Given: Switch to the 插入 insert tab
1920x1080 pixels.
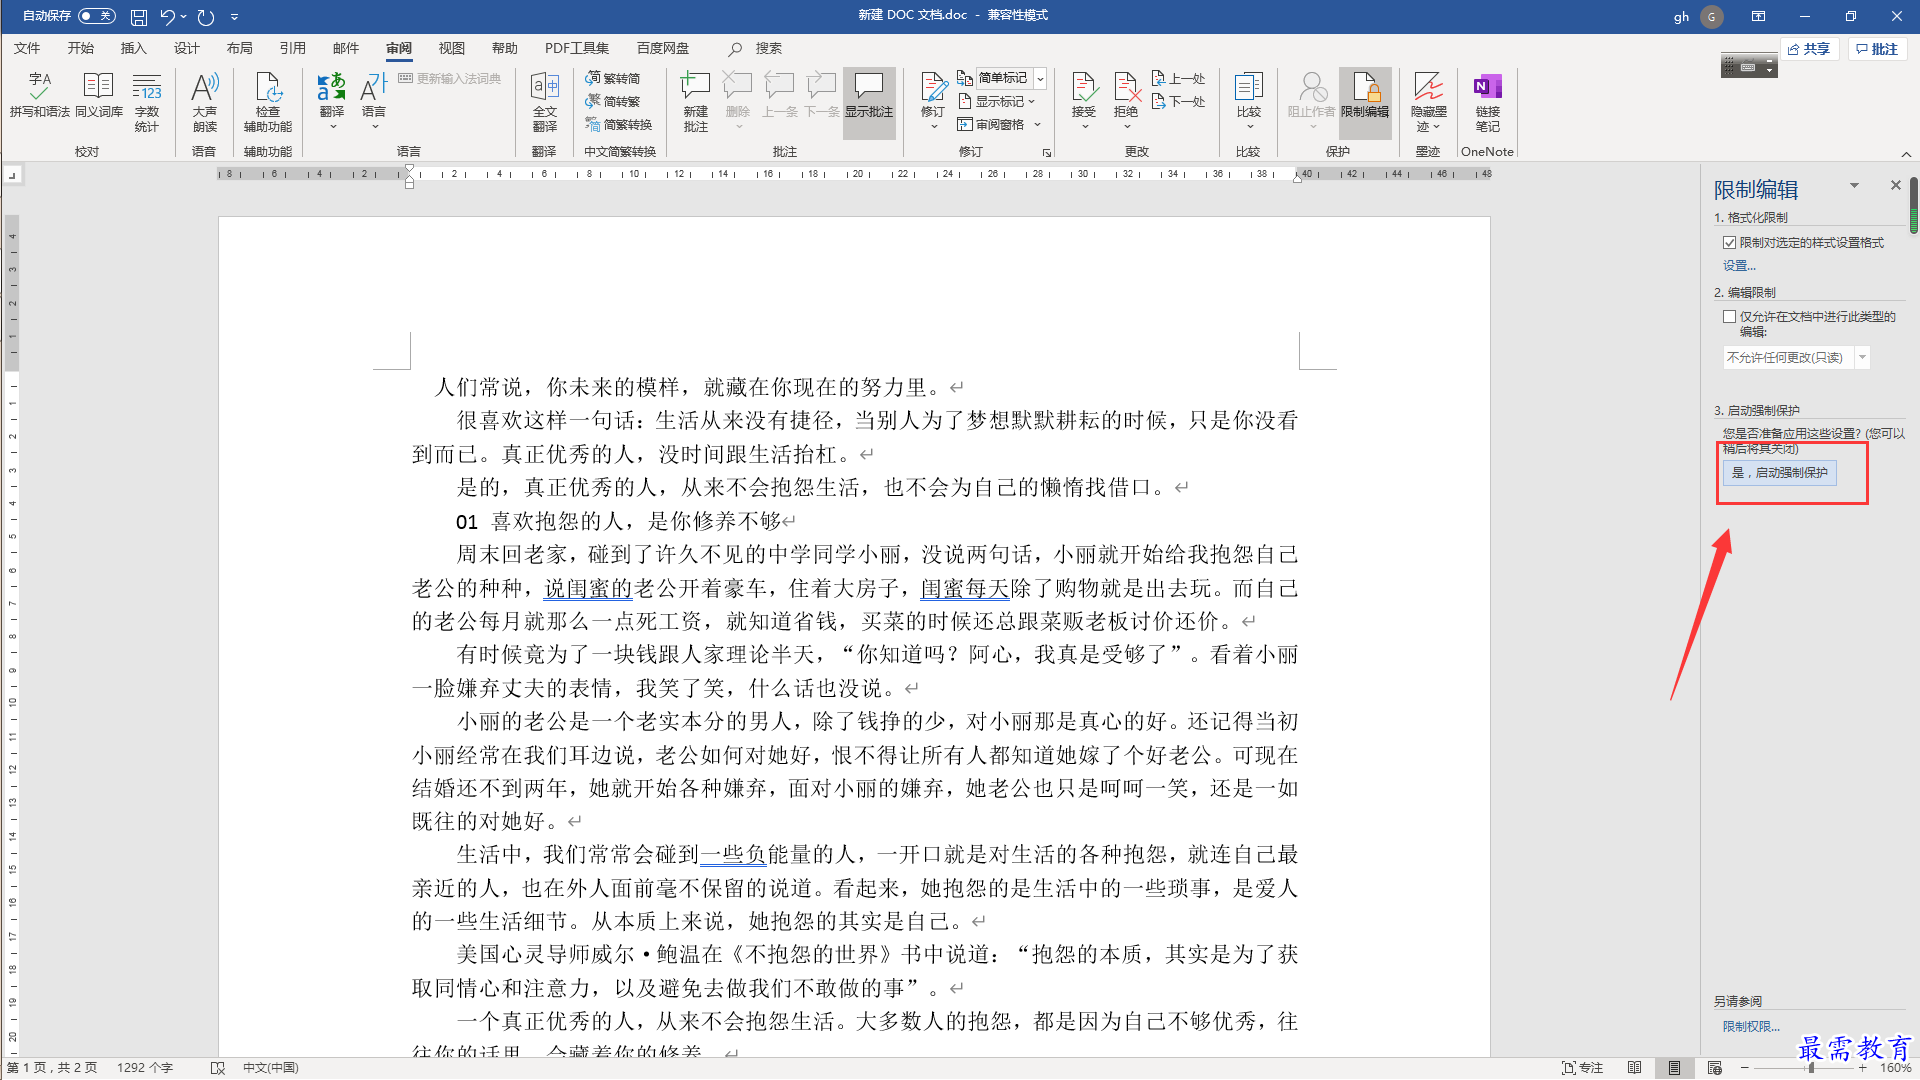Looking at the screenshot, I should point(133,48).
